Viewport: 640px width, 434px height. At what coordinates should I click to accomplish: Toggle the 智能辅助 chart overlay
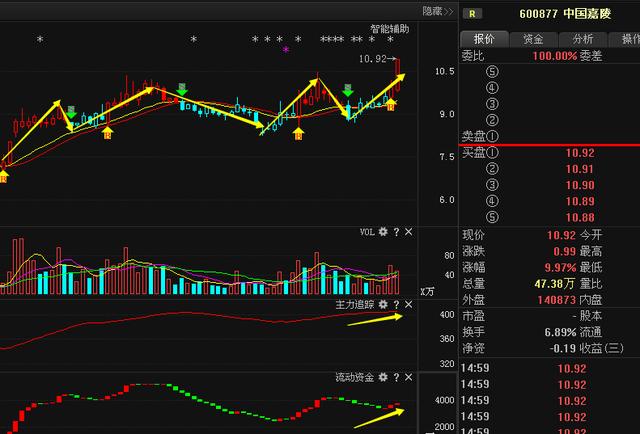389,30
